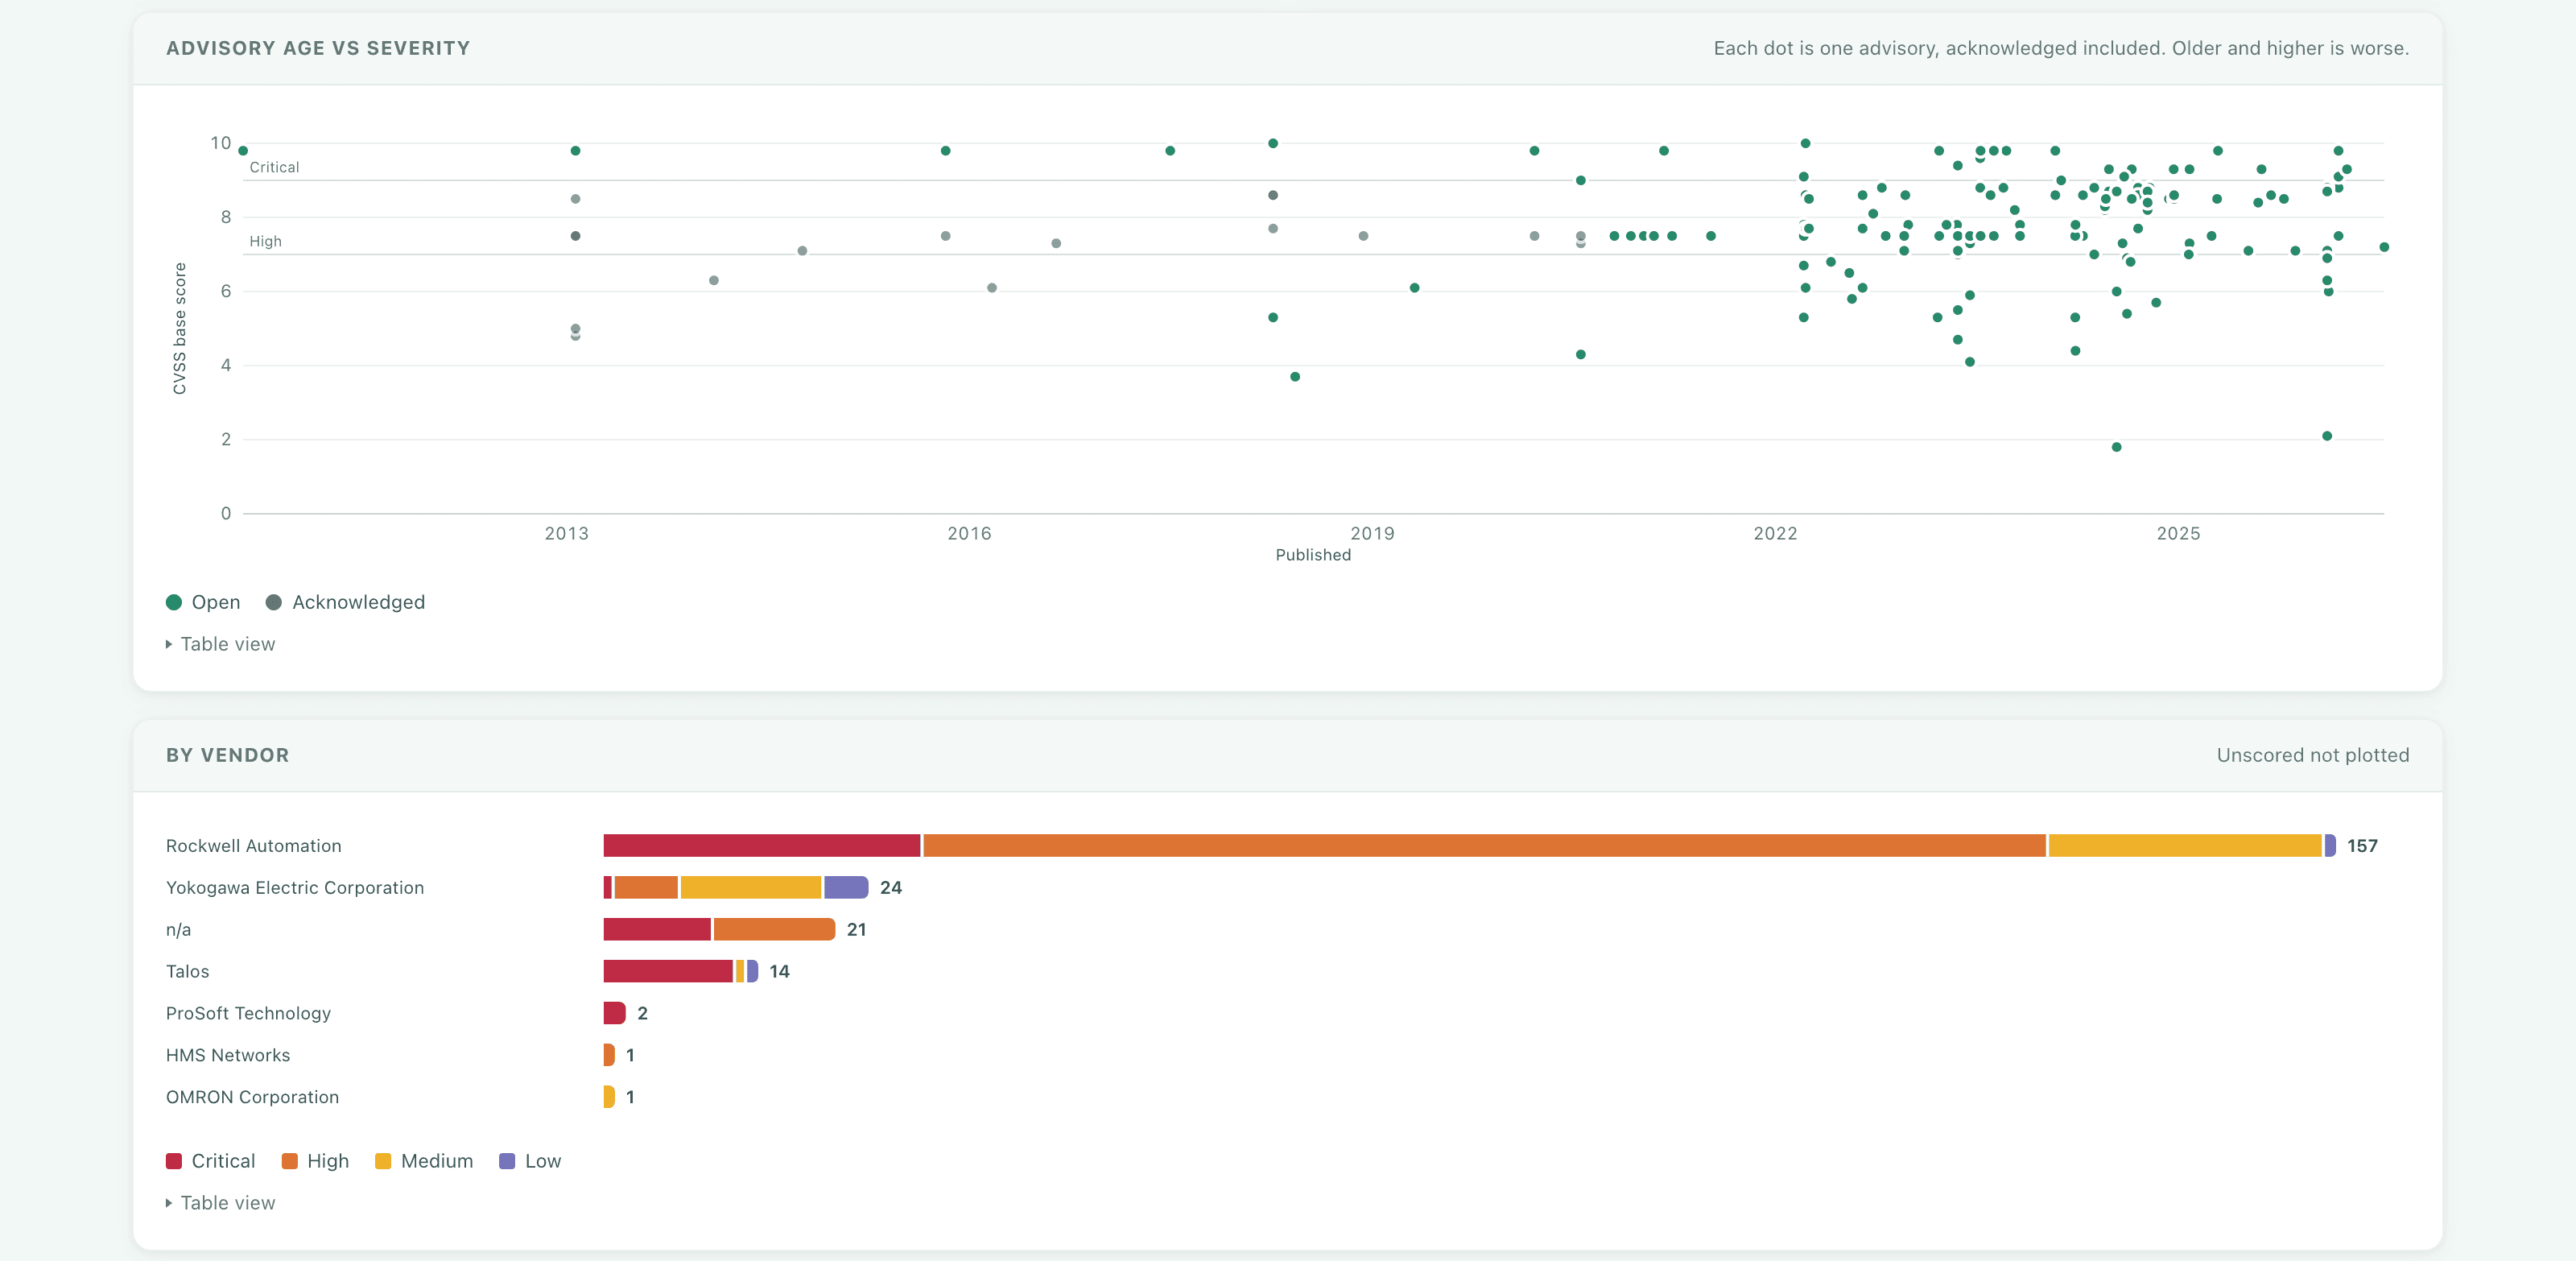Click the High threshold label on chart
The width and height of the screenshot is (2576, 1261).
(x=265, y=242)
